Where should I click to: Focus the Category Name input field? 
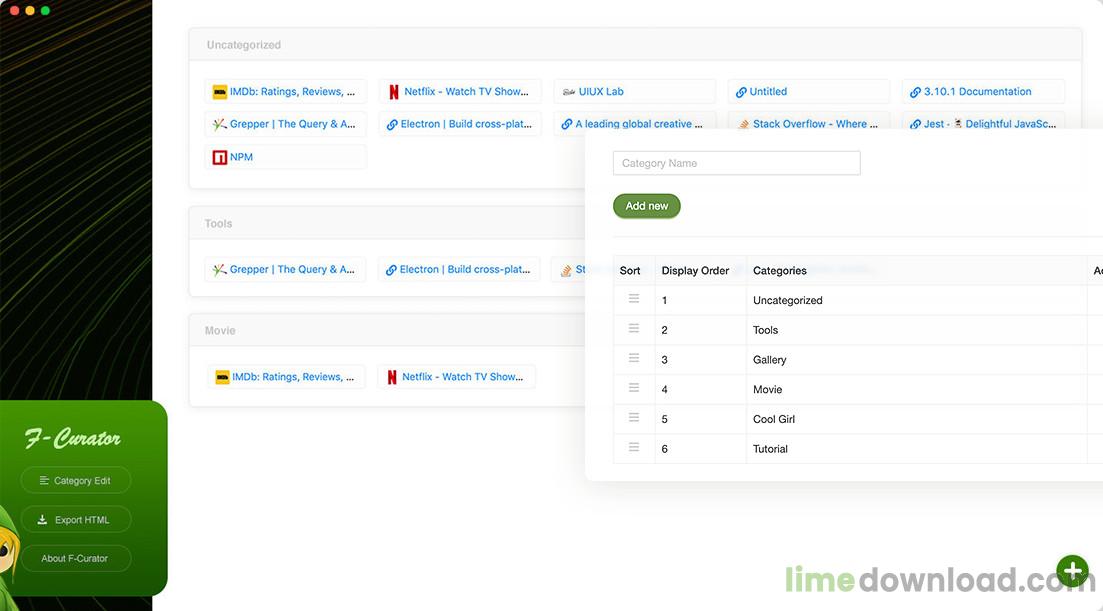737,163
